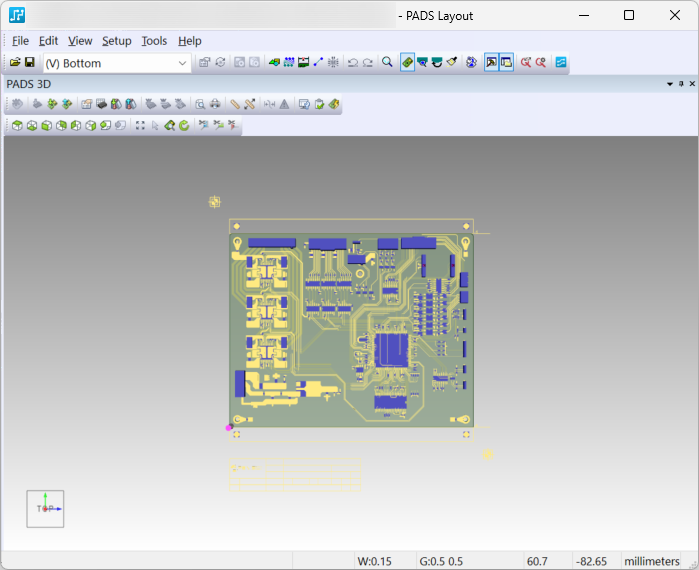Click the 3D display options icon
The height and width of the screenshot is (570, 699).
(86, 104)
